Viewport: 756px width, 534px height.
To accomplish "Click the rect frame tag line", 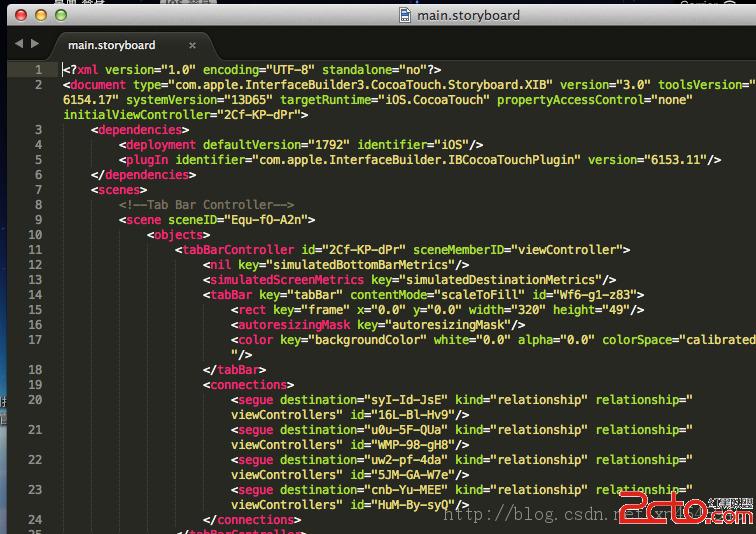I will (252, 310).
